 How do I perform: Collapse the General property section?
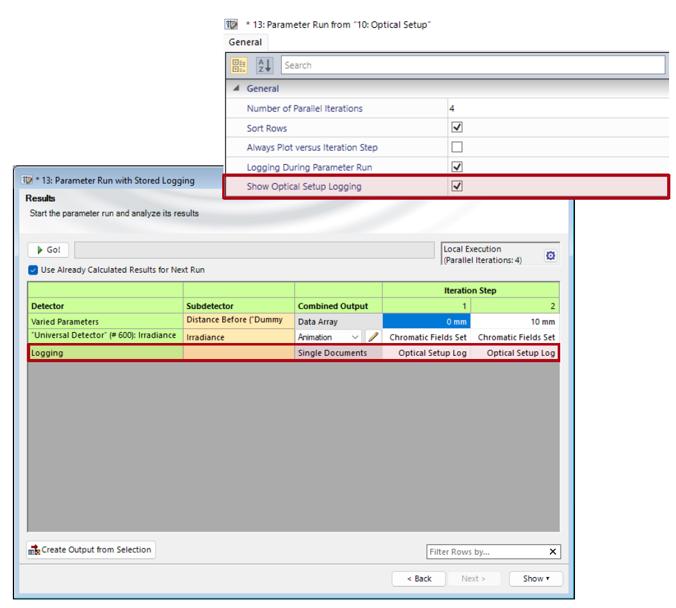(236, 88)
